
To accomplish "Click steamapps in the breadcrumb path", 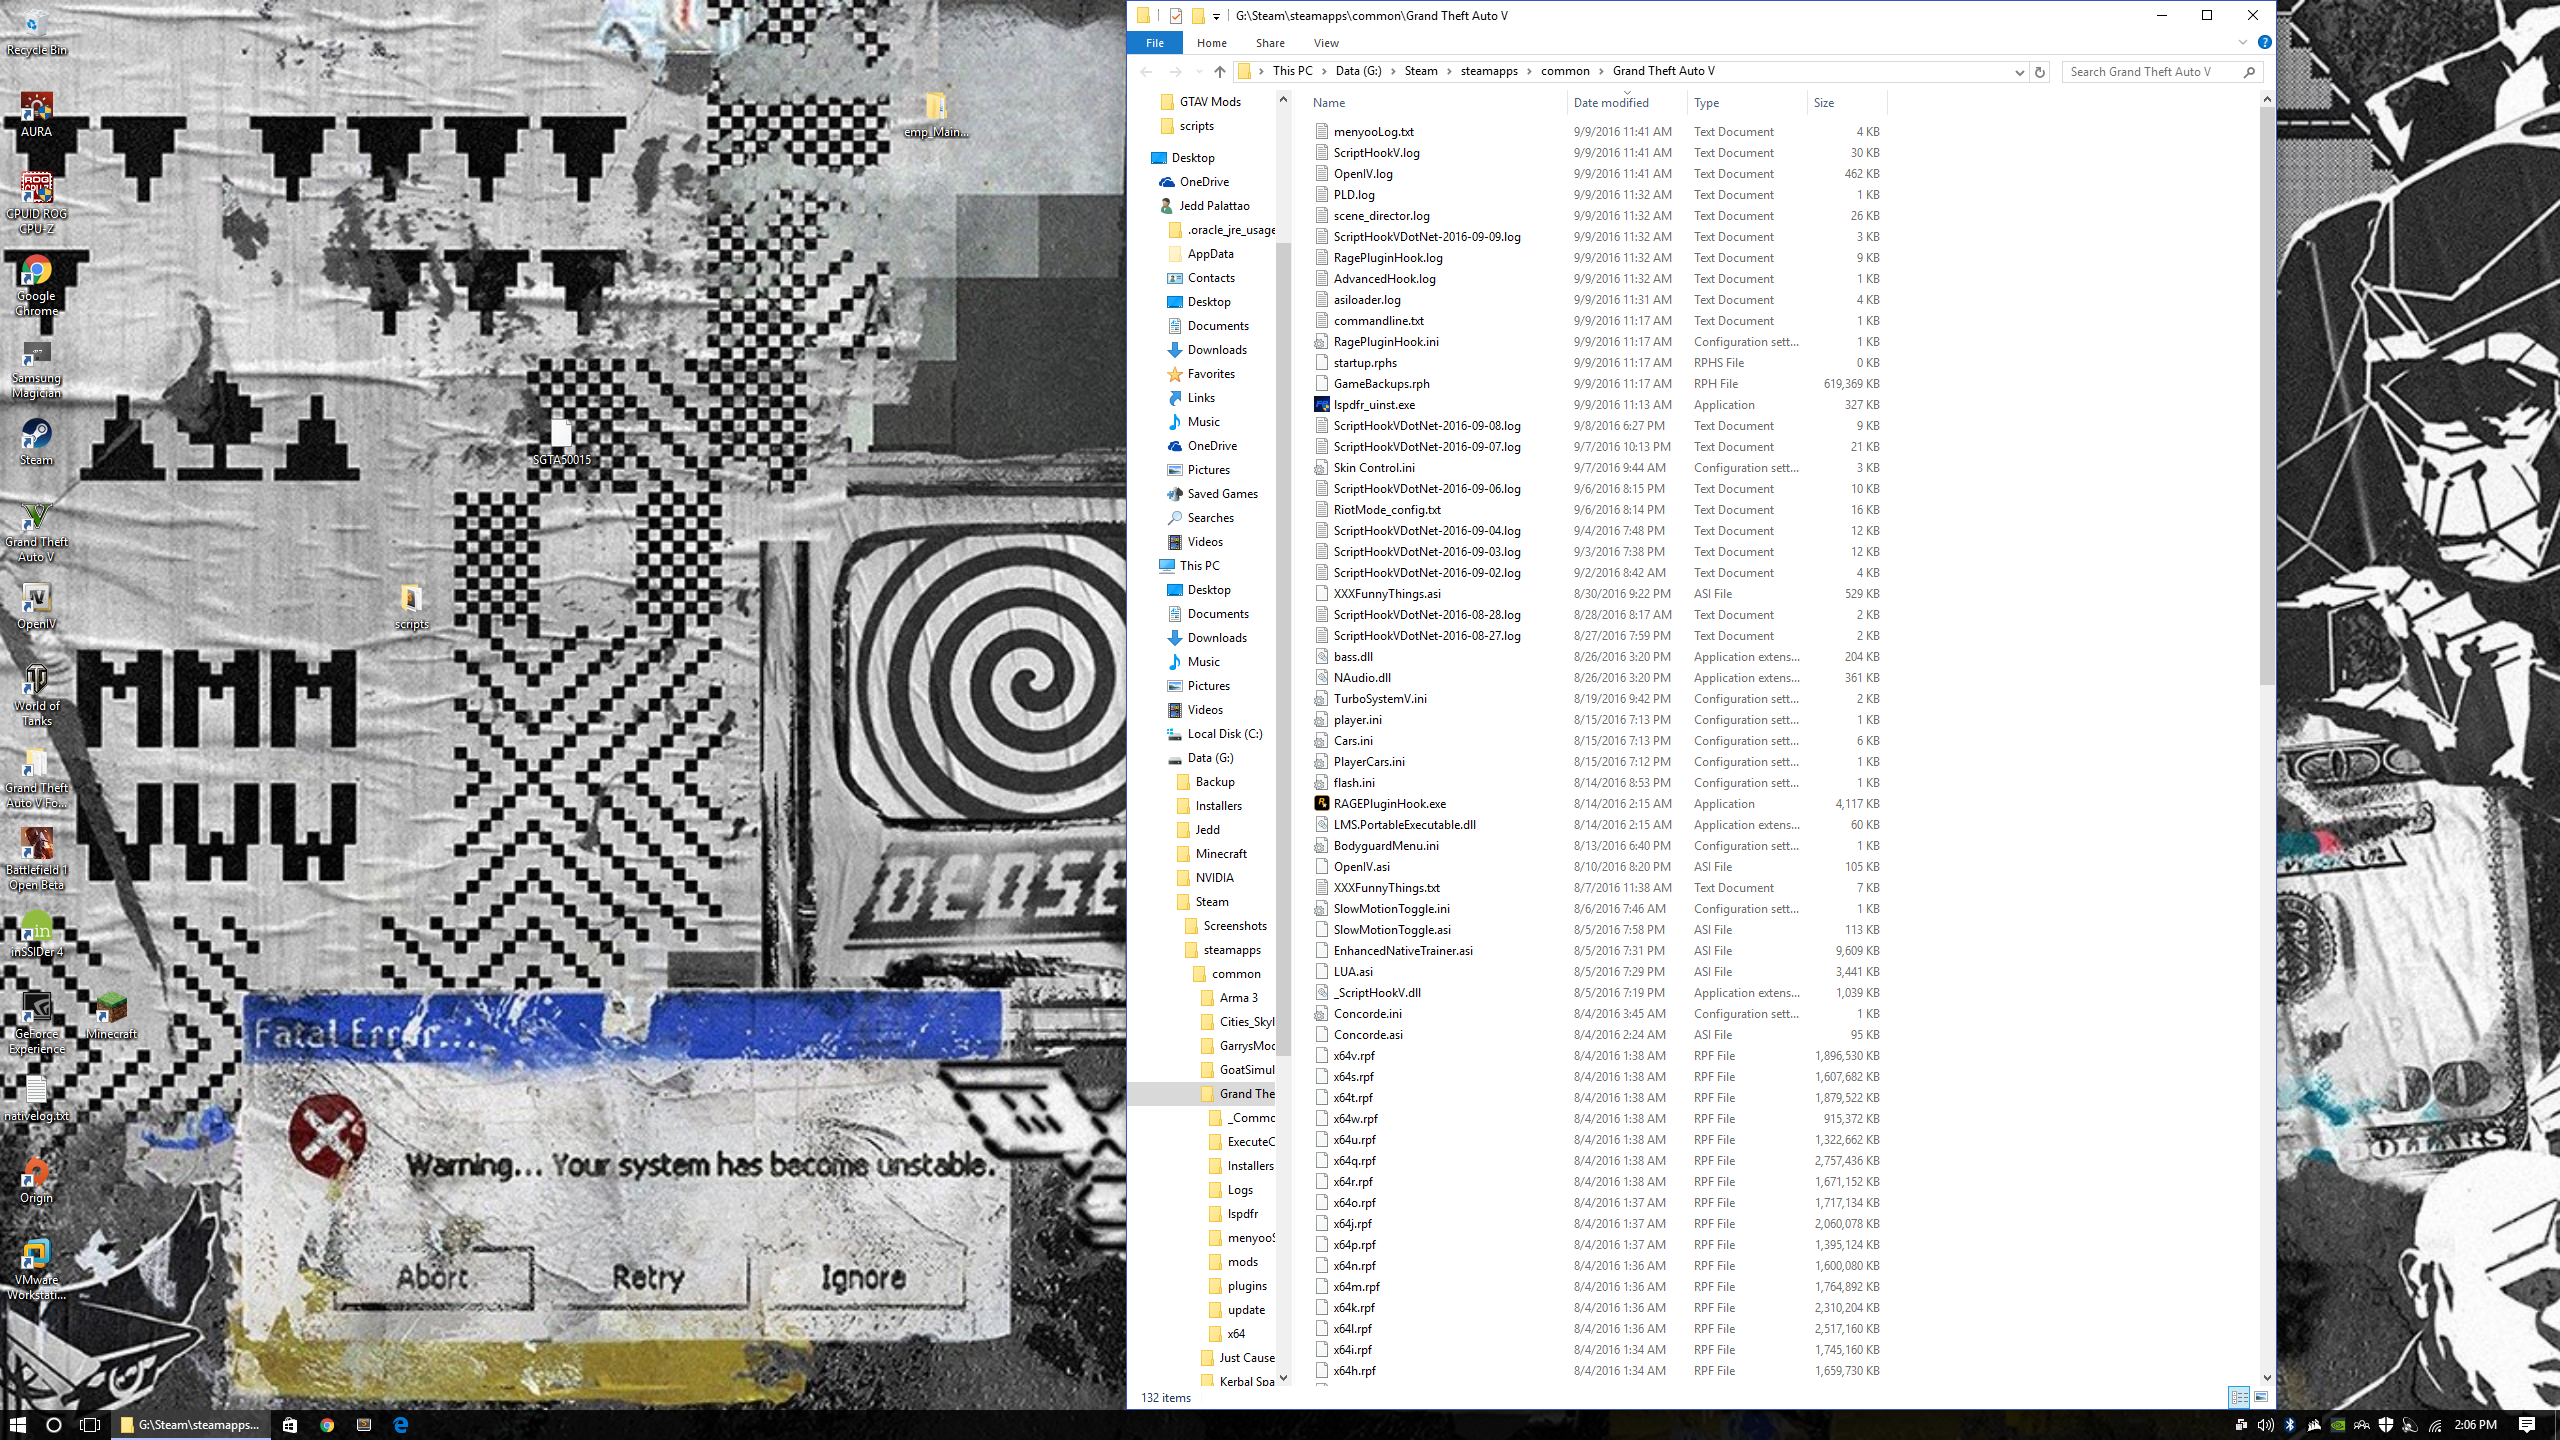I will pos(1488,71).
